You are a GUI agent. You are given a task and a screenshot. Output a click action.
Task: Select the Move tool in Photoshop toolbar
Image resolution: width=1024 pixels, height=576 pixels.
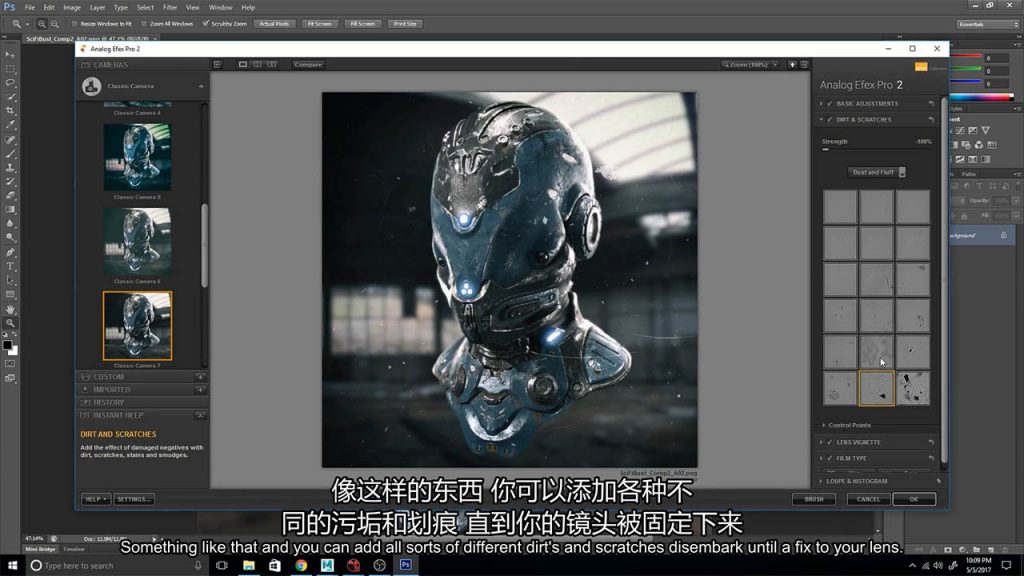(x=10, y=54)
